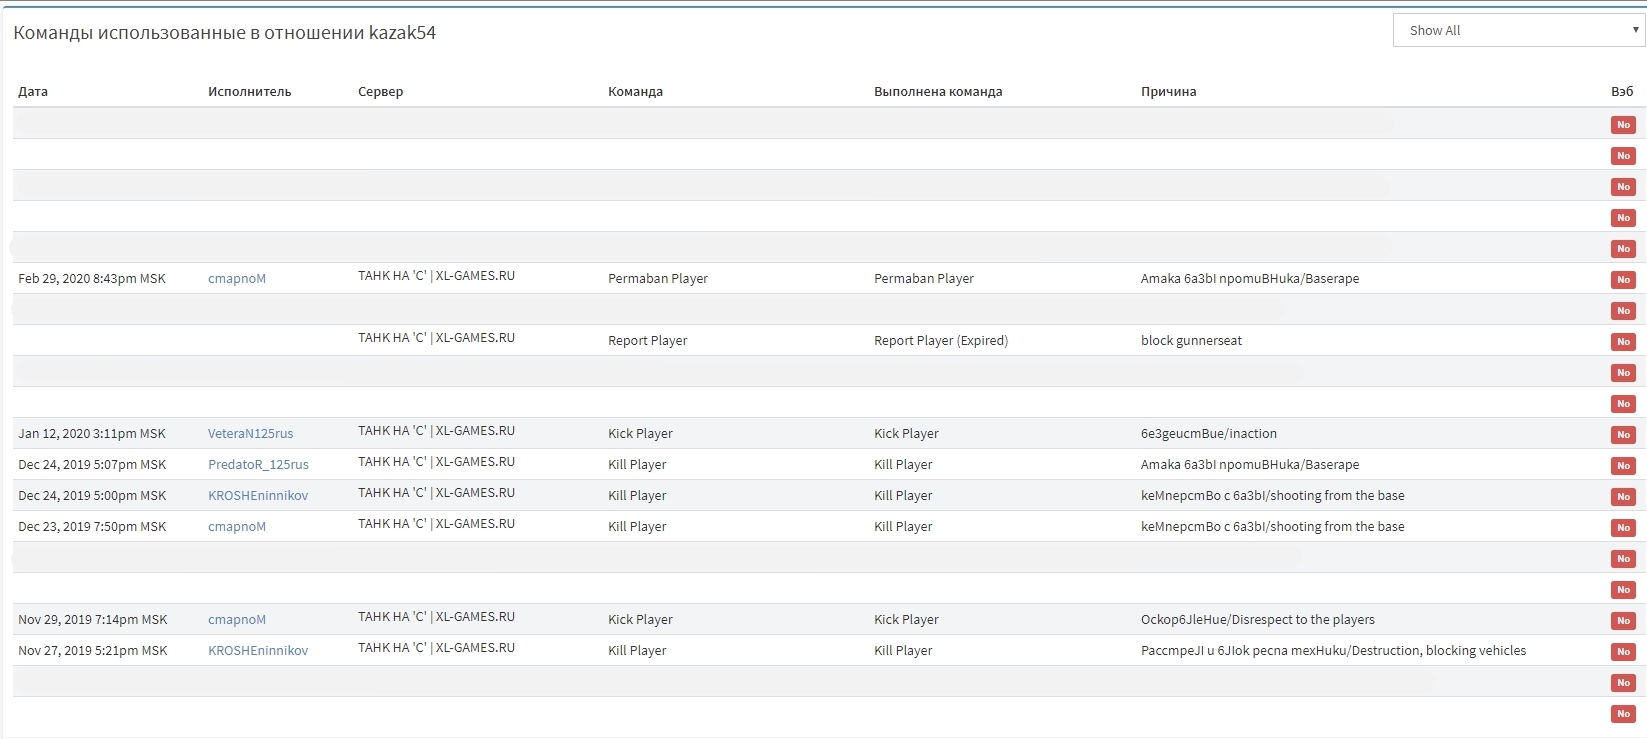Open the Show All filter dropdown
The width and height of the screenshot is (1647, 739).
point(1518,30)
